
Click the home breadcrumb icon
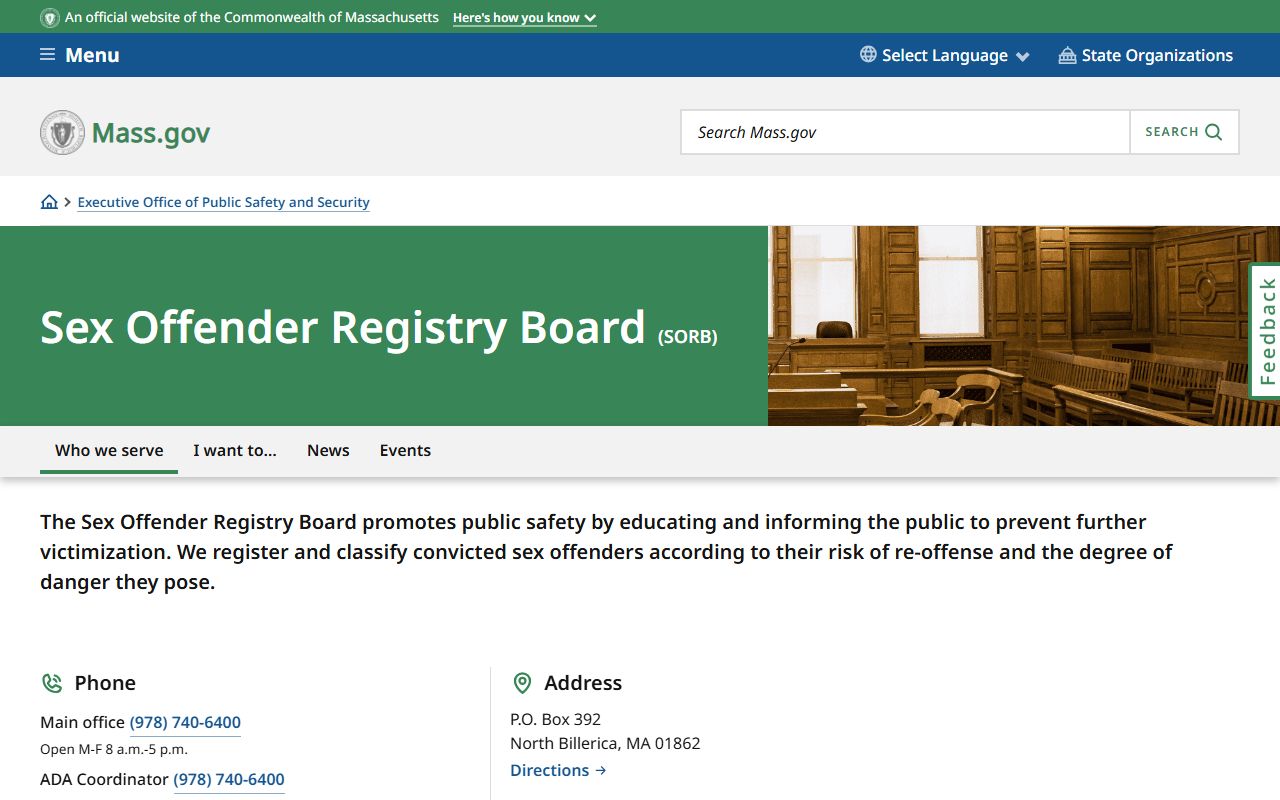(x=49, y=202)
